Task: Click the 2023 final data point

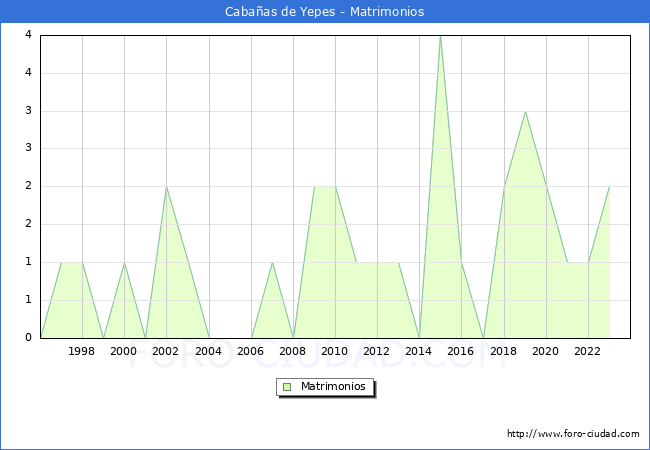Action: (x=609, y=187)
